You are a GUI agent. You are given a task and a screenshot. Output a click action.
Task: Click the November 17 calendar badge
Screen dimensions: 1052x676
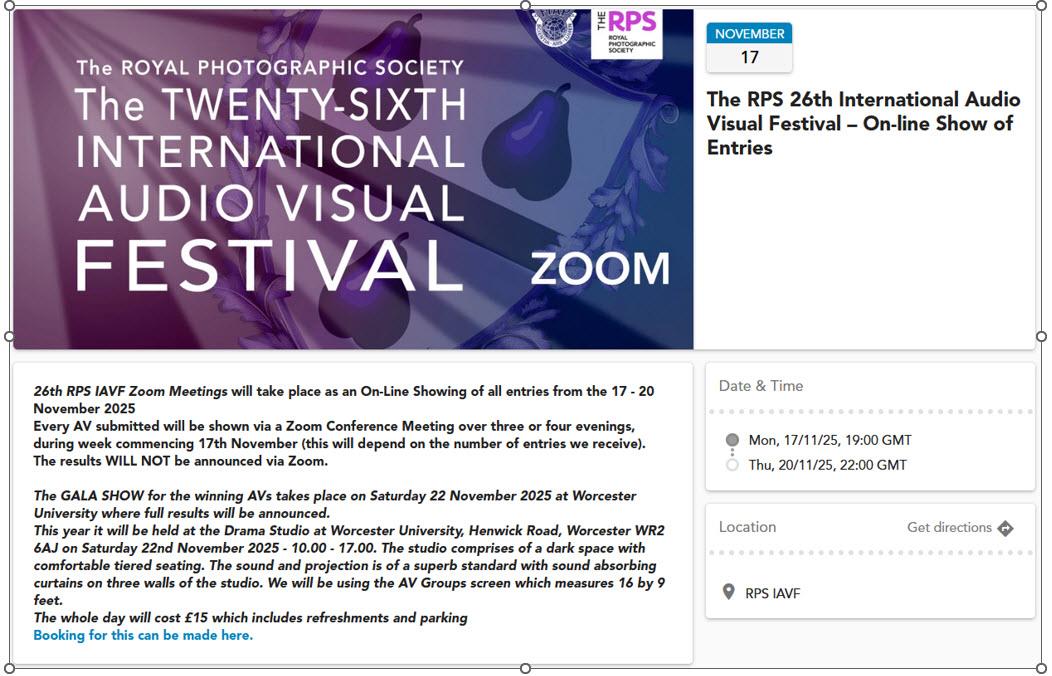coord(749,47)
